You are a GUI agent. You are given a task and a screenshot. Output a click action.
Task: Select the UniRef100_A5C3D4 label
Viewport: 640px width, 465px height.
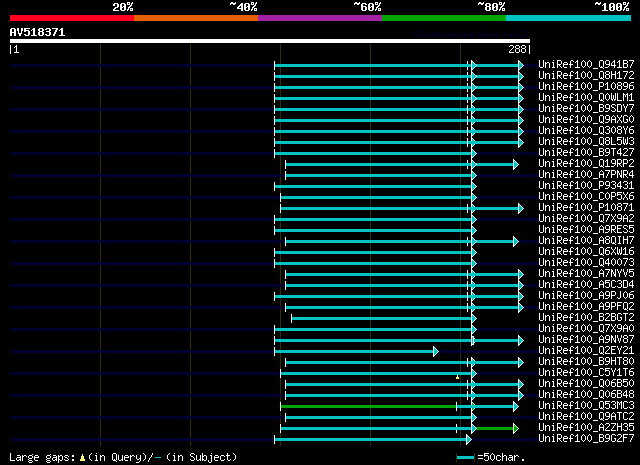pos(586,285)
